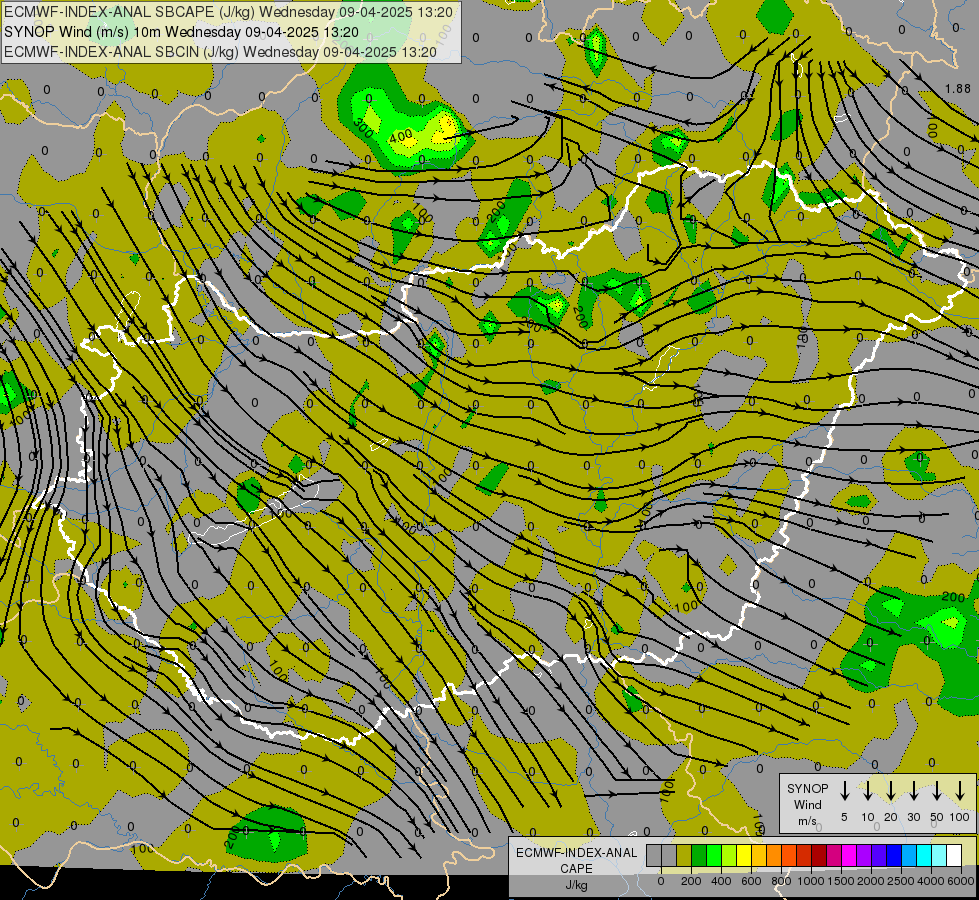Click the 'J/kg' unit label in legend
This screenshot has width=979, height=900.
point(576,885)
